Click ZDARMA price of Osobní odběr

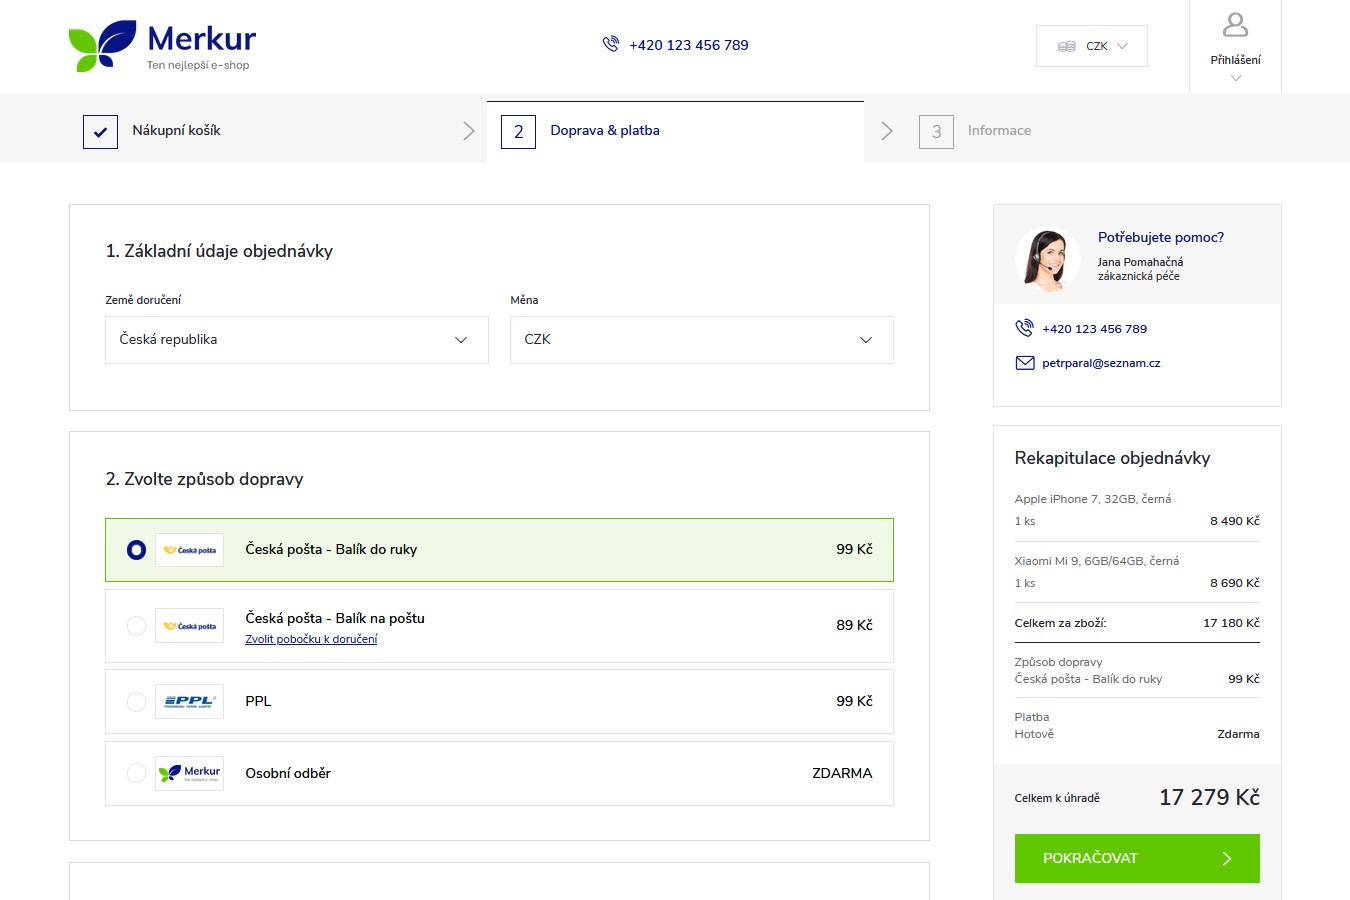pos(842,773)
